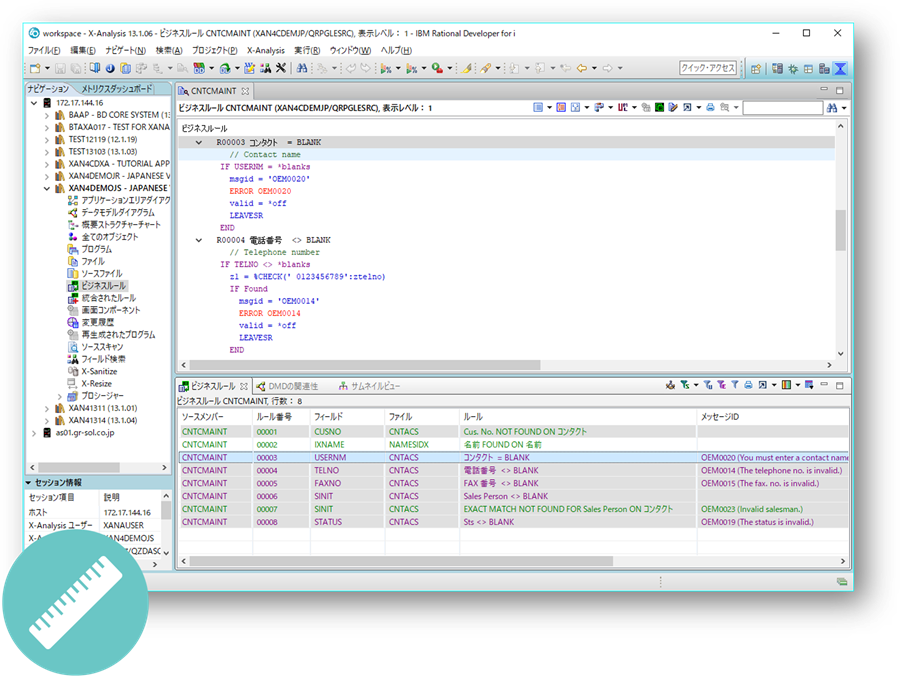Open the Open Perspective icon beside Quick Access
Image resolution: width=900 pixels, height=676 pixels.
[756, 69]
